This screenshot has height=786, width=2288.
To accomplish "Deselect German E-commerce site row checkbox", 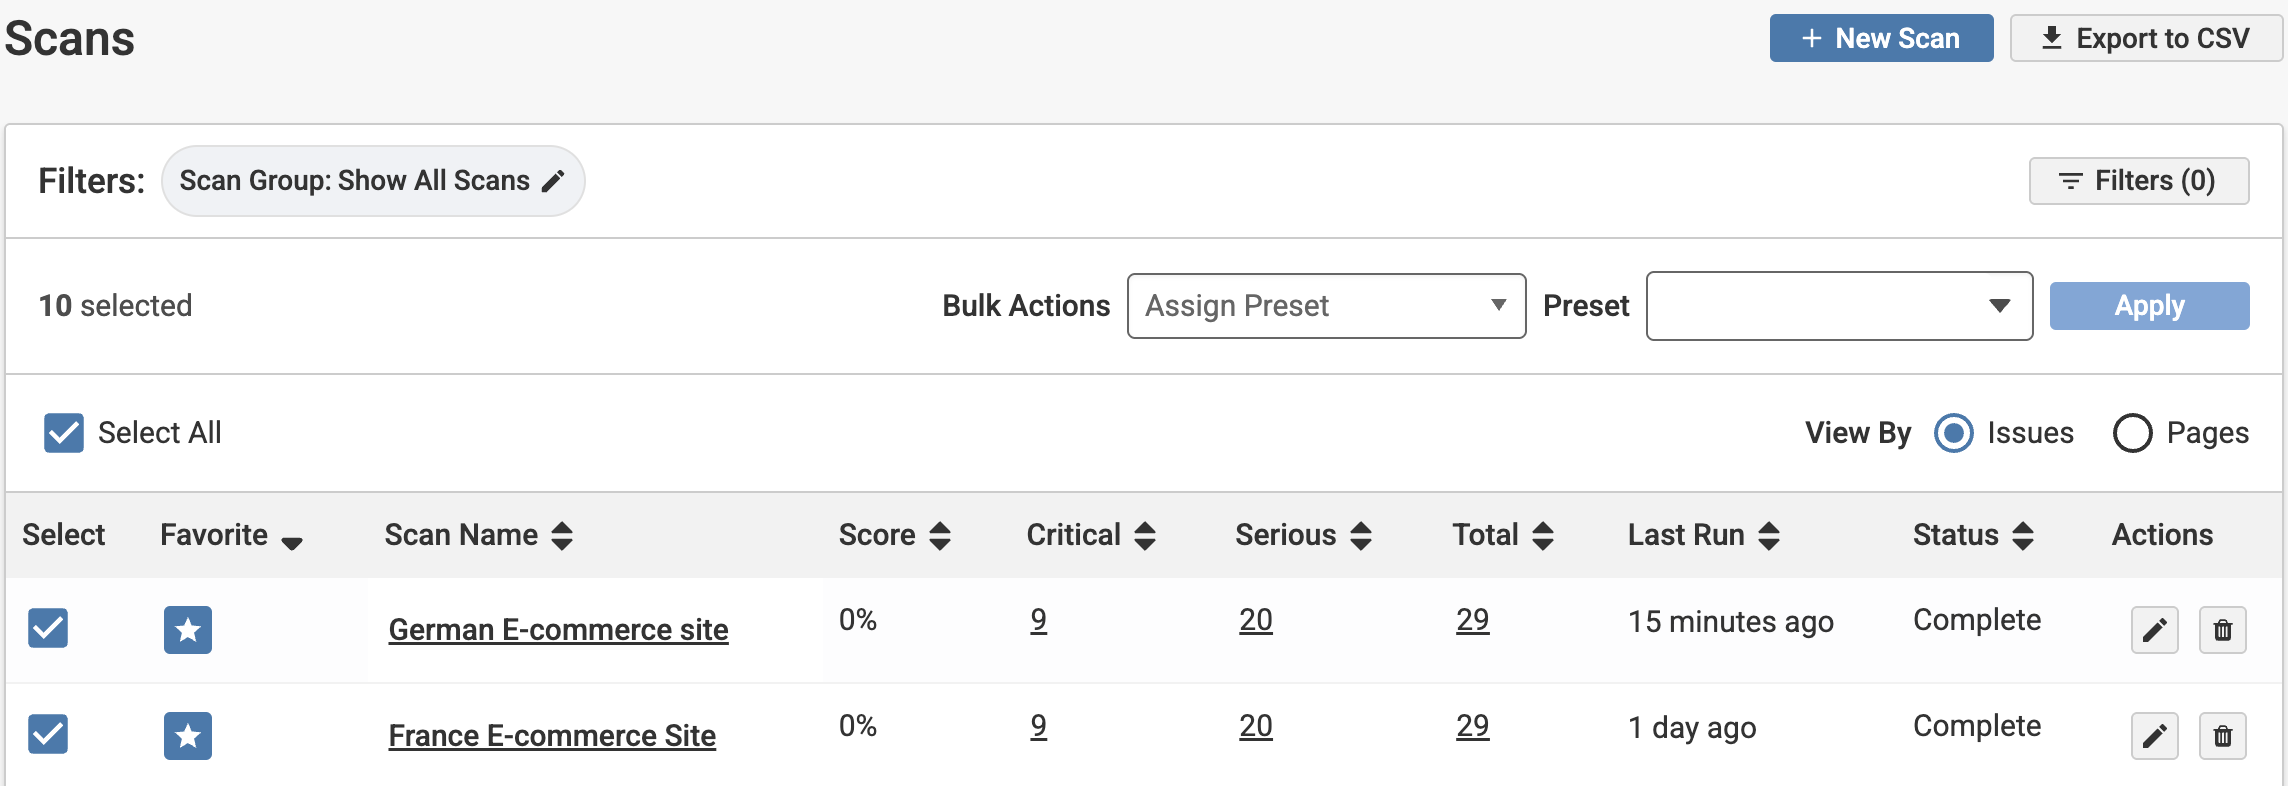I will click(x=48, y=628).
